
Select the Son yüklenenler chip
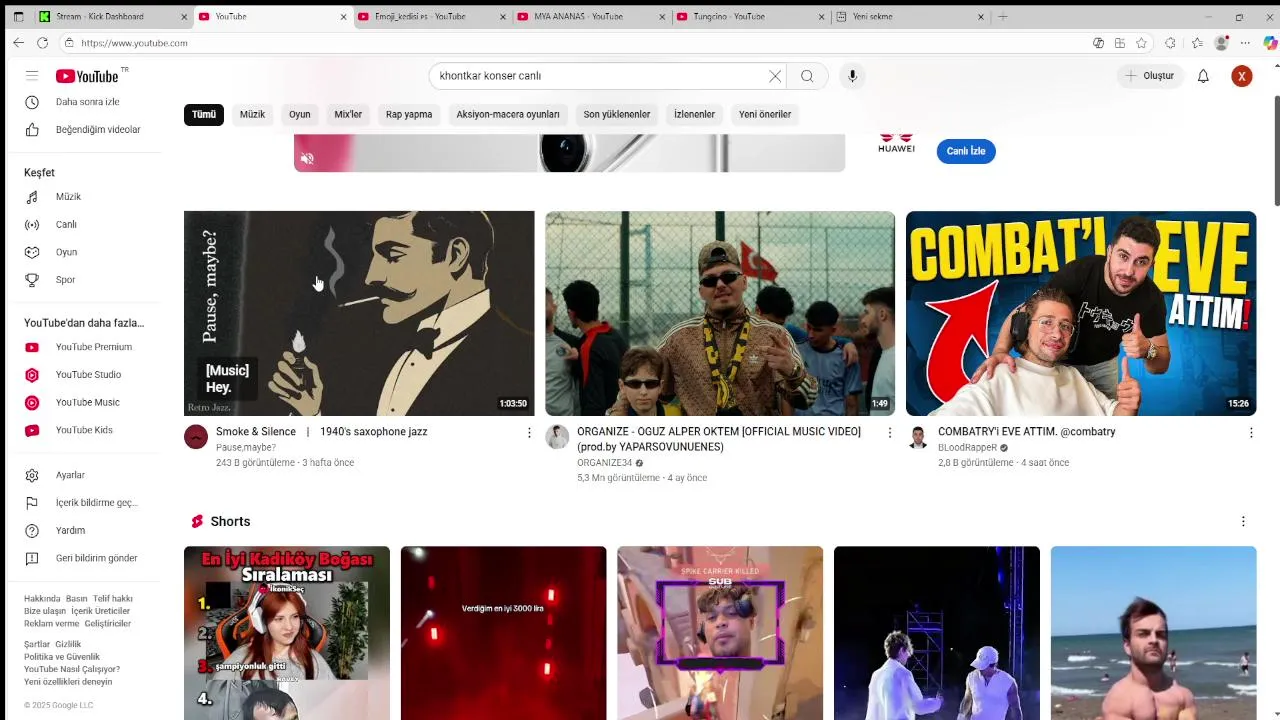(617, 114)
